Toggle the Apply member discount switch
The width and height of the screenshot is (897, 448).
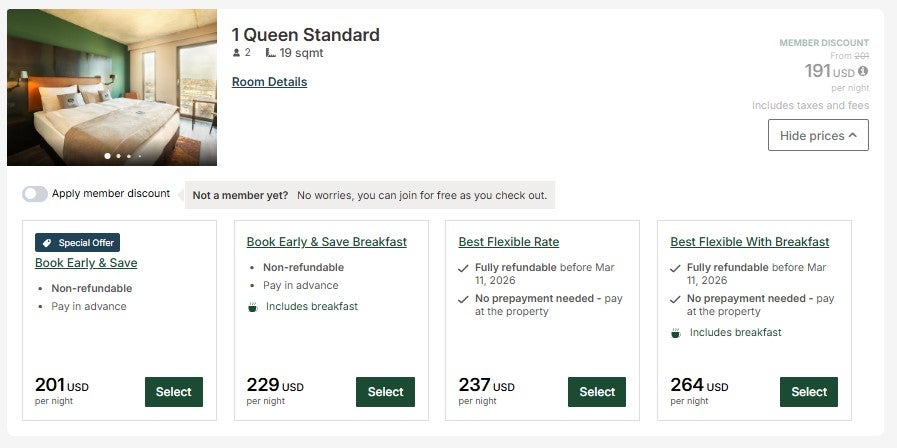pyautogui.click(x=35, y=194)
